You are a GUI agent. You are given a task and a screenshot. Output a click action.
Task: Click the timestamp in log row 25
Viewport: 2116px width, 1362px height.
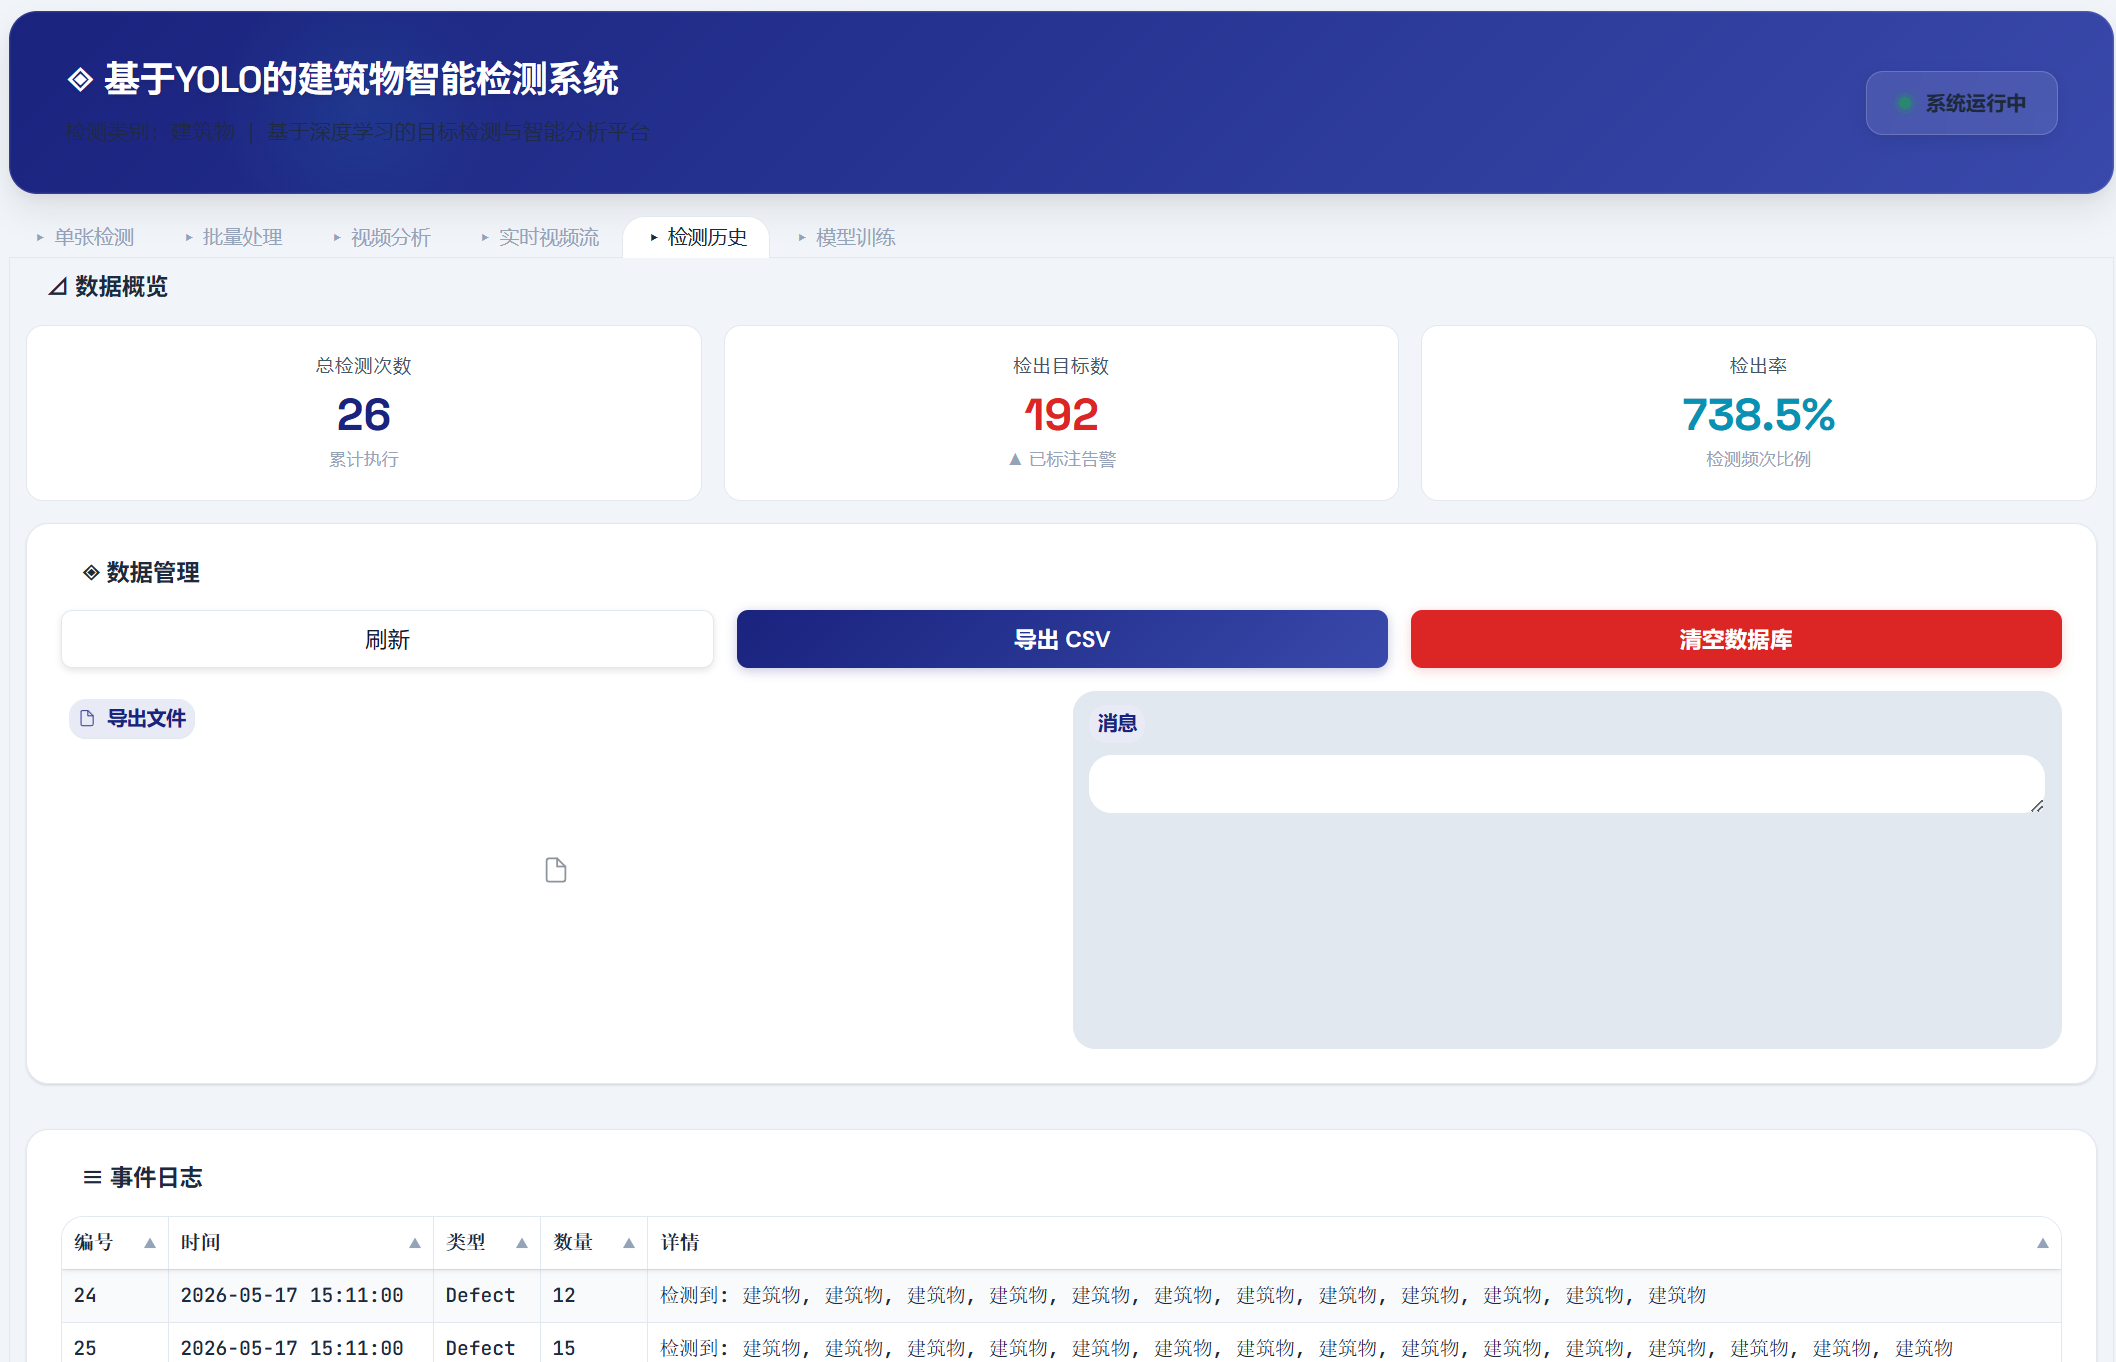(292, 1348)
